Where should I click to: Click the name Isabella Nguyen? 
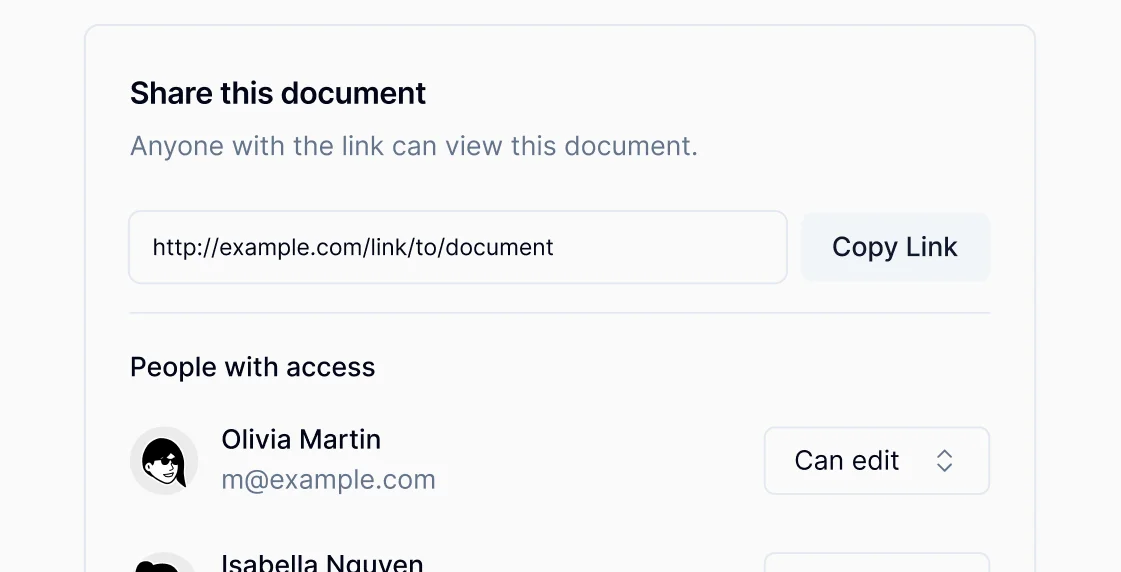(322, 563)
